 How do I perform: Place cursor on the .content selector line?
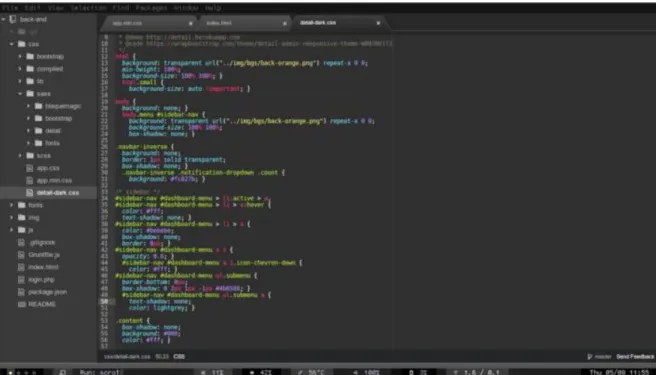133,321
